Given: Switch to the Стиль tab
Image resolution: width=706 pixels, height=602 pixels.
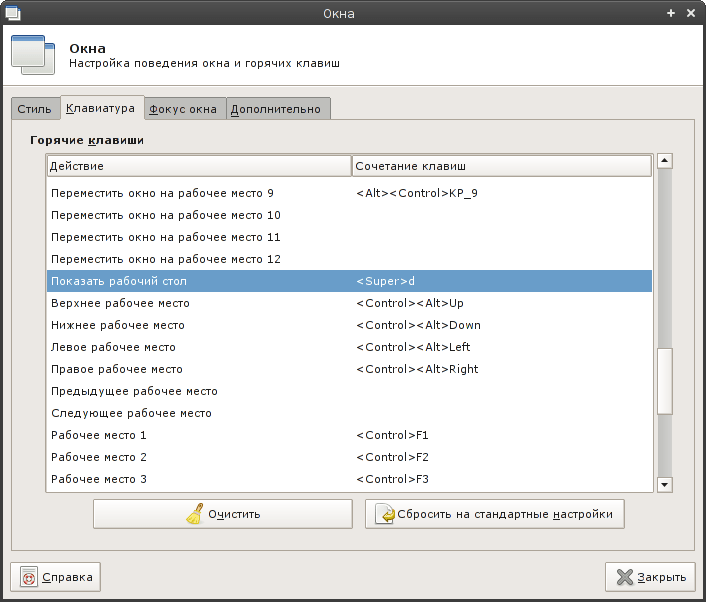Looking at the screenshot, I should (35, 108).
